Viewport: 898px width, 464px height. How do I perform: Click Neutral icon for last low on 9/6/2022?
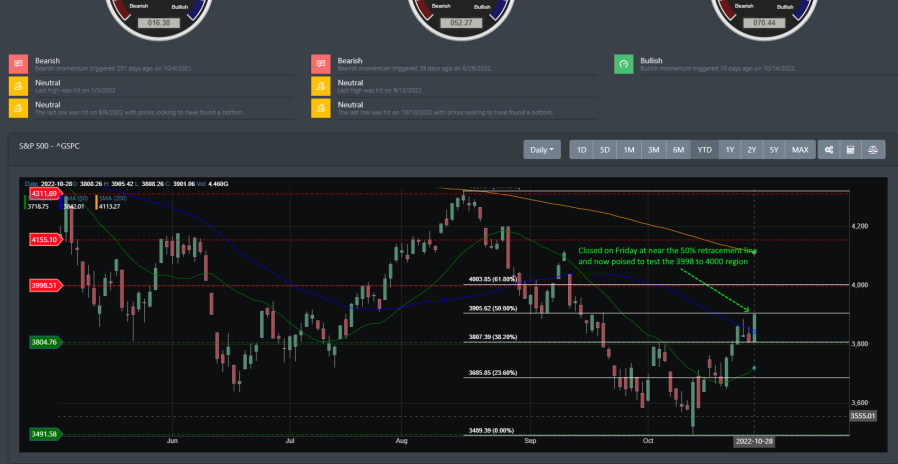pos(18,108)
